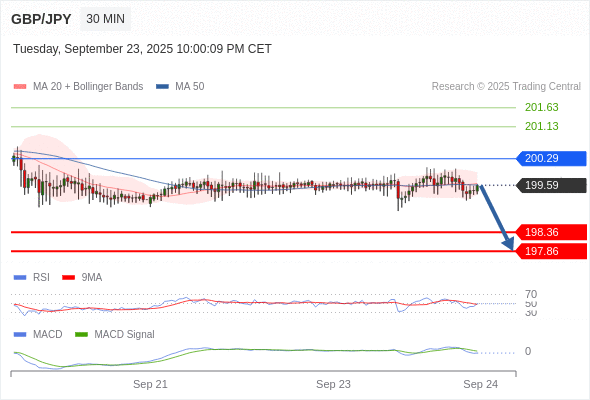Toggle the 9MA red legend entry
This screenshot has height=400, width=590.
[x=82, y=278]
